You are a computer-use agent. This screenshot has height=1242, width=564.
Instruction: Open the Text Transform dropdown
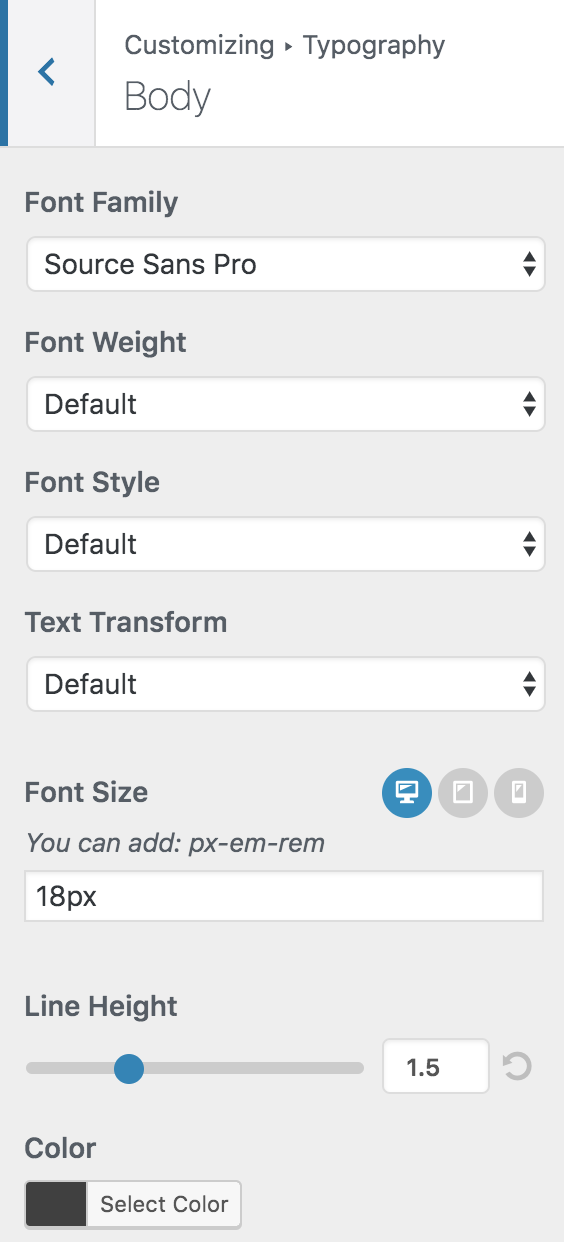(285, 684)
